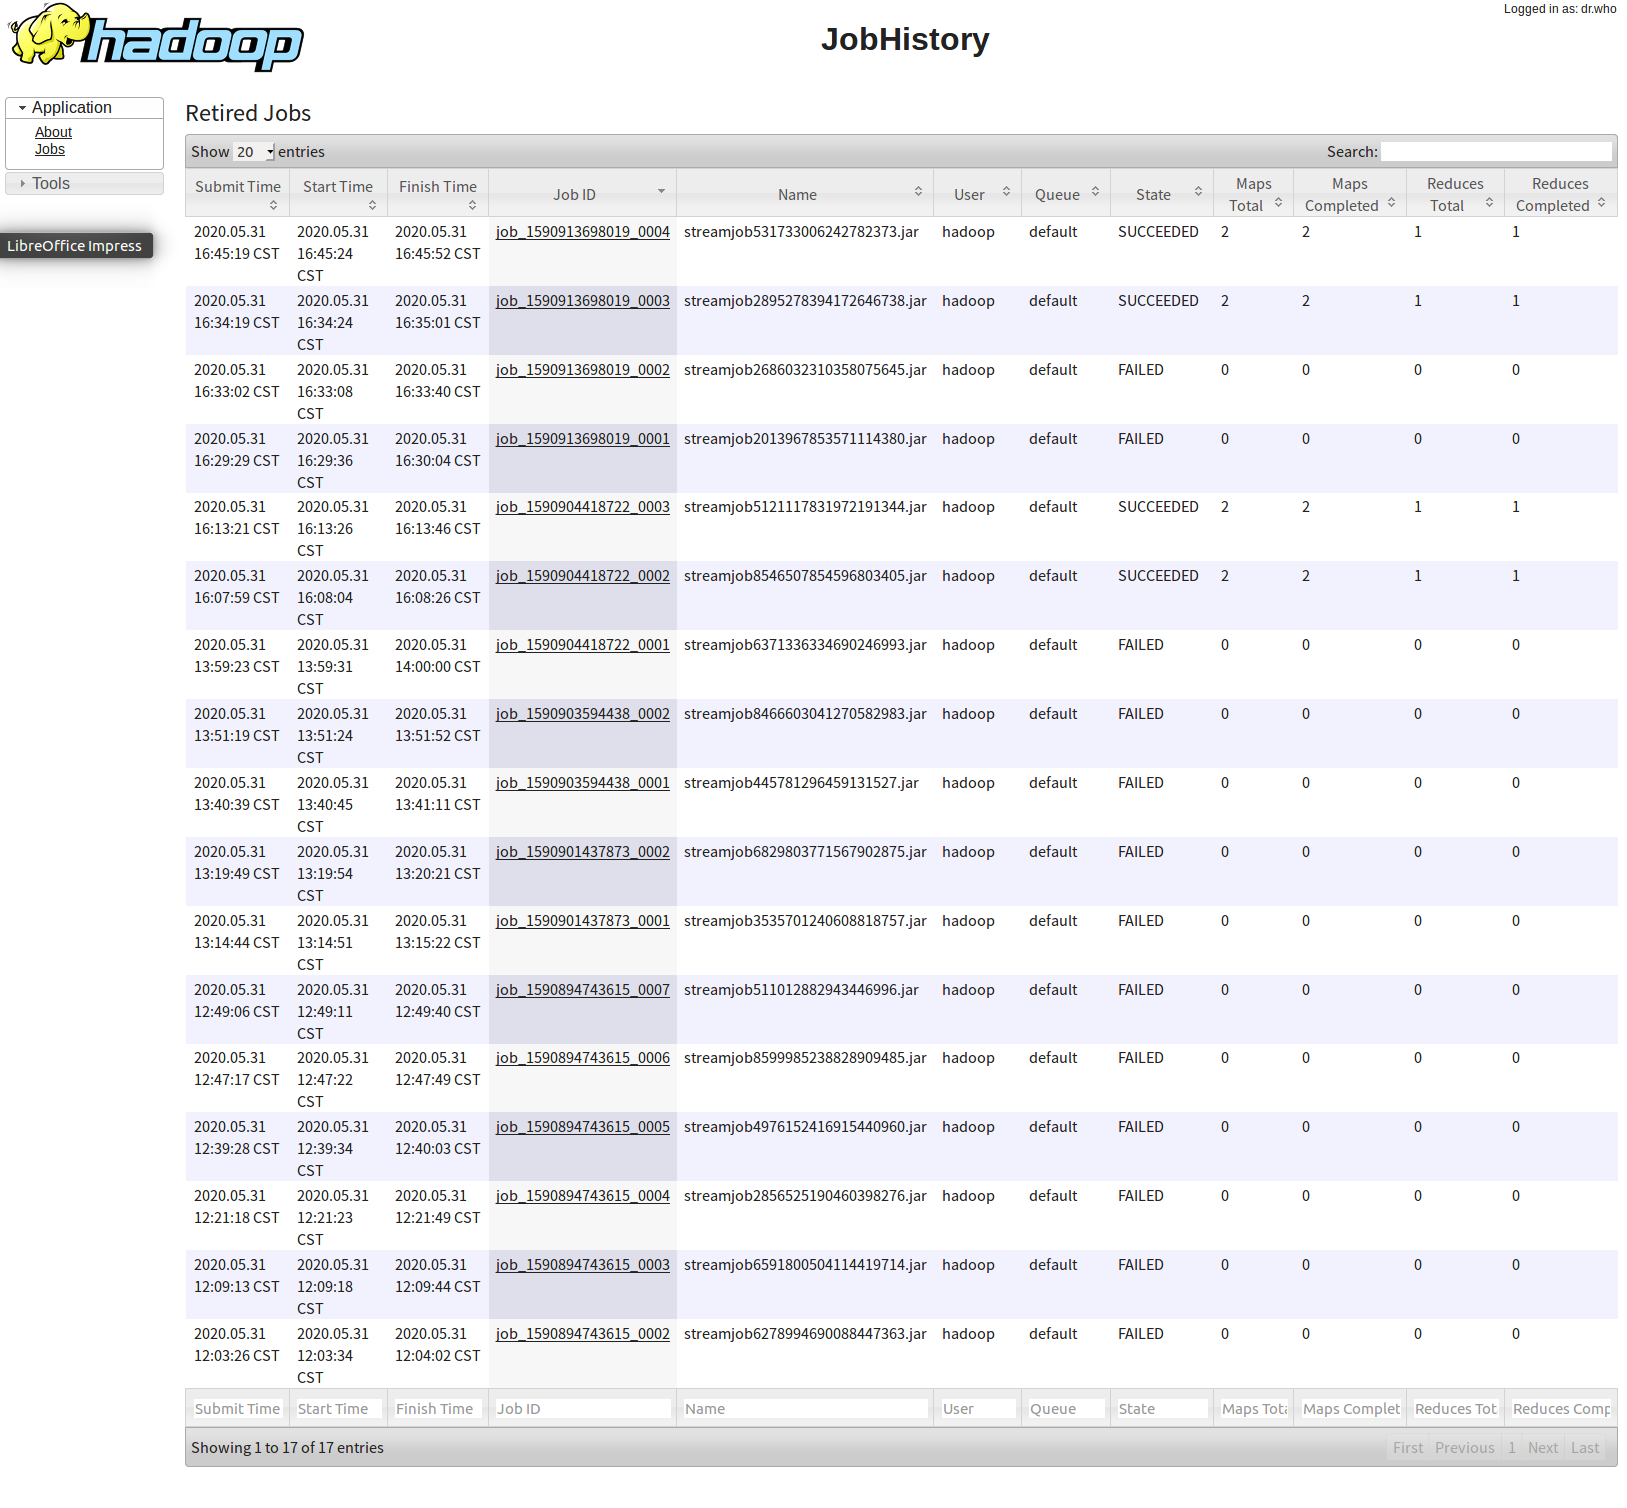
Task: Open the About page
Action: (x=53, y=131)
